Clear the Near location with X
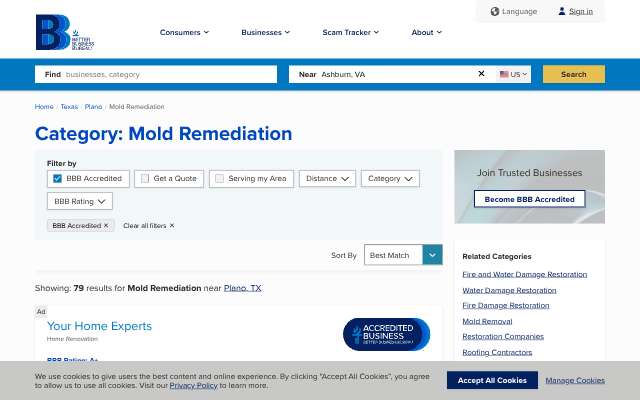 (481, 73)
